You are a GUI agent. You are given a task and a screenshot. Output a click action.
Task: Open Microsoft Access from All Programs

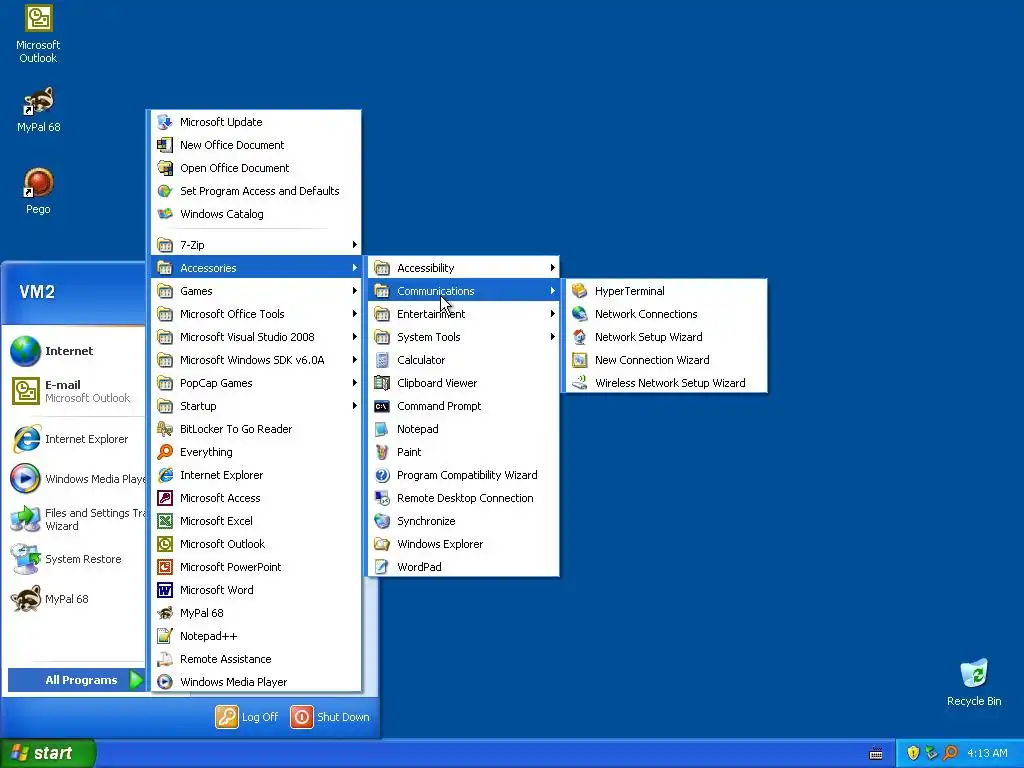(256, 498)
